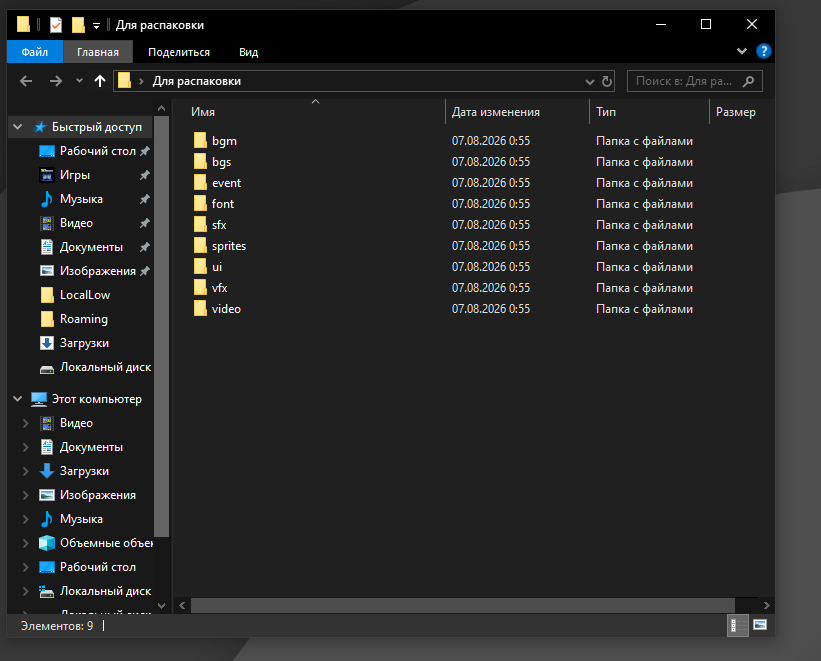This screenshot has height=661, width=821.
Task: Click the Документы icon in Quick access
Action: click(x=47, y=247)
